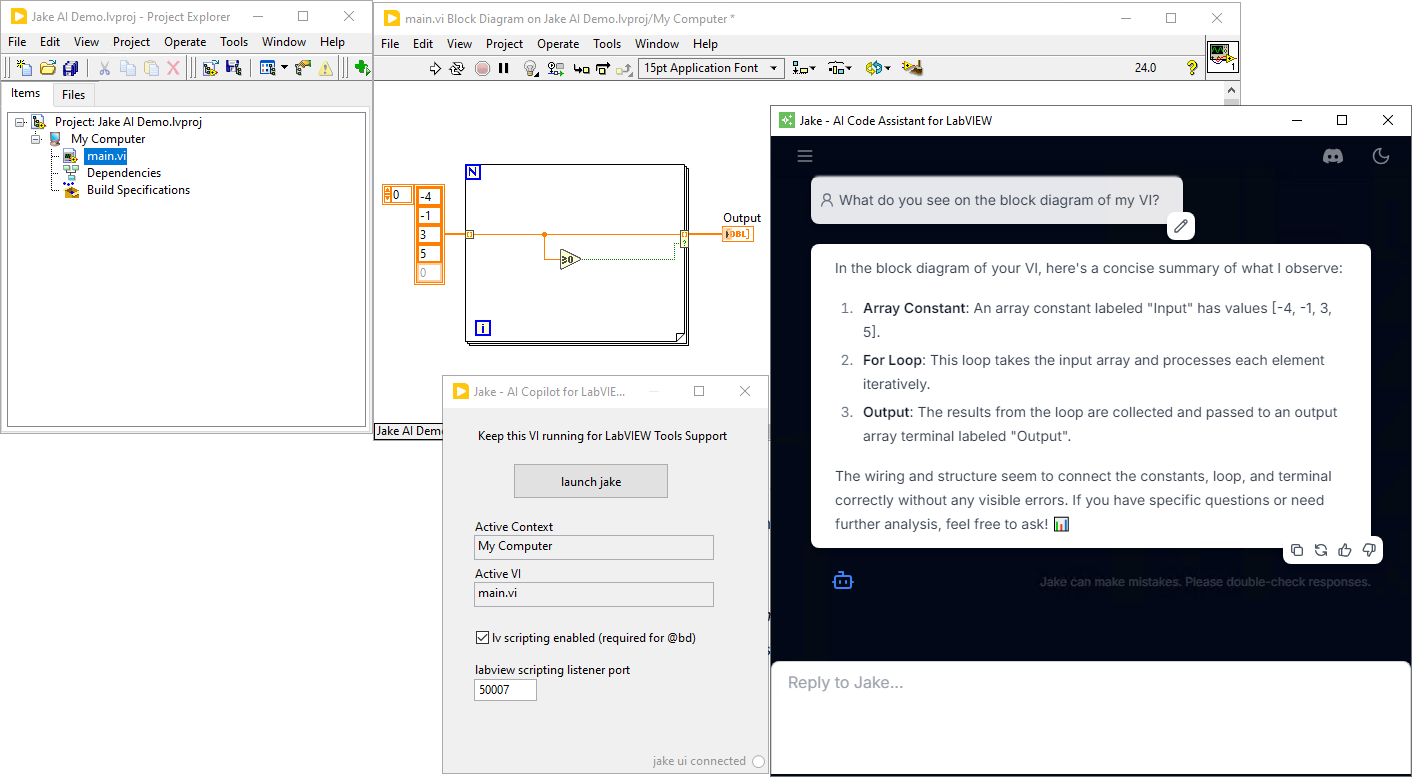1414x777 pixels.
Task: Collapse the My Computer tree node
Action: (x=33, y=138)
